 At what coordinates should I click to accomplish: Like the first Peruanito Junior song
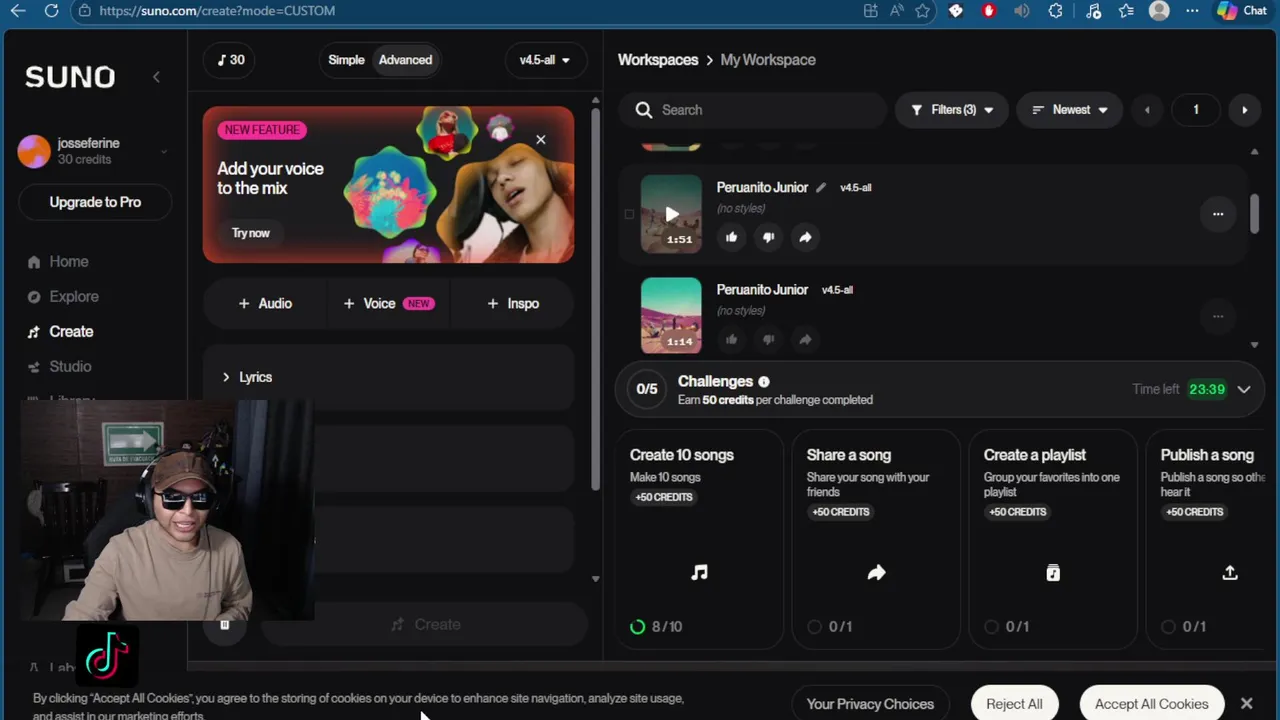[x=731, y=237]
